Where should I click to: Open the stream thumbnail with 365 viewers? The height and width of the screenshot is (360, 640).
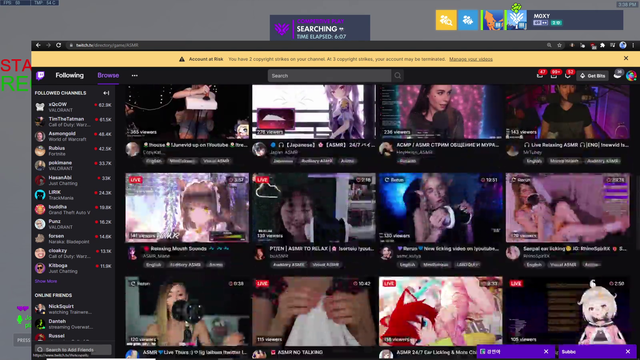tap(187, 111)
